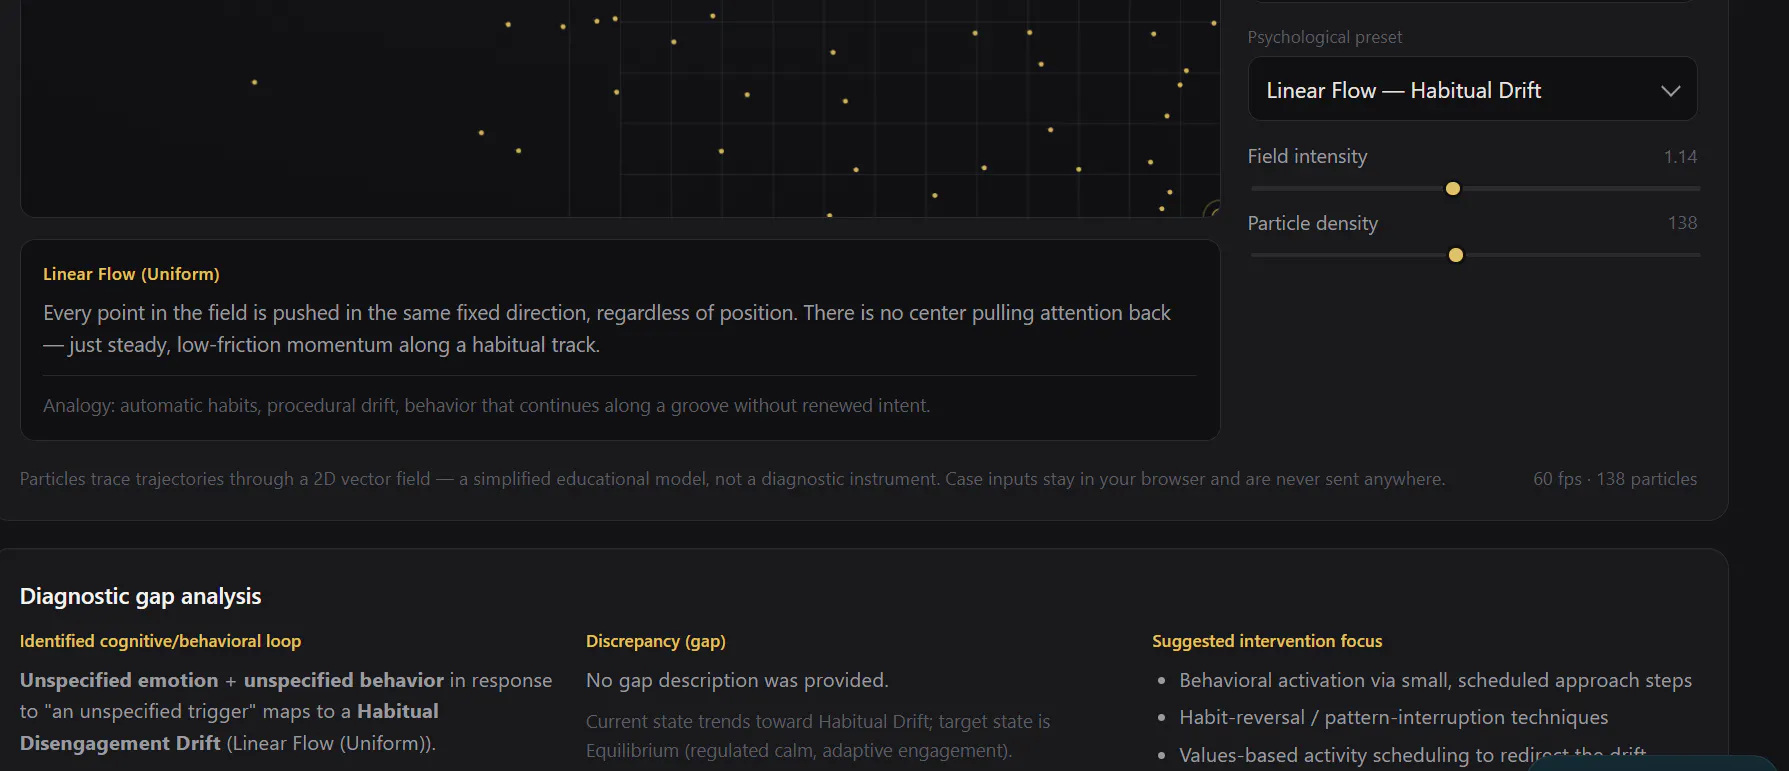Click the Current state trends toward Habitual Drift text

click(818, 735)
